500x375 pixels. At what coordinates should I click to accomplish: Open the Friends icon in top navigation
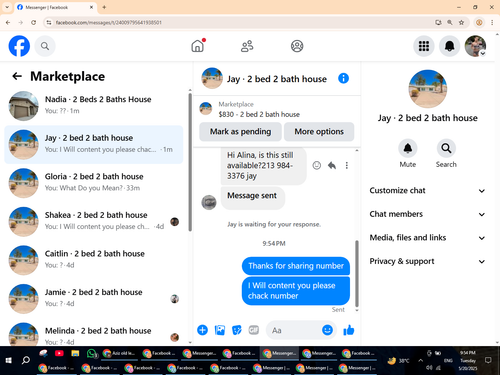click(x=247, y=46)
